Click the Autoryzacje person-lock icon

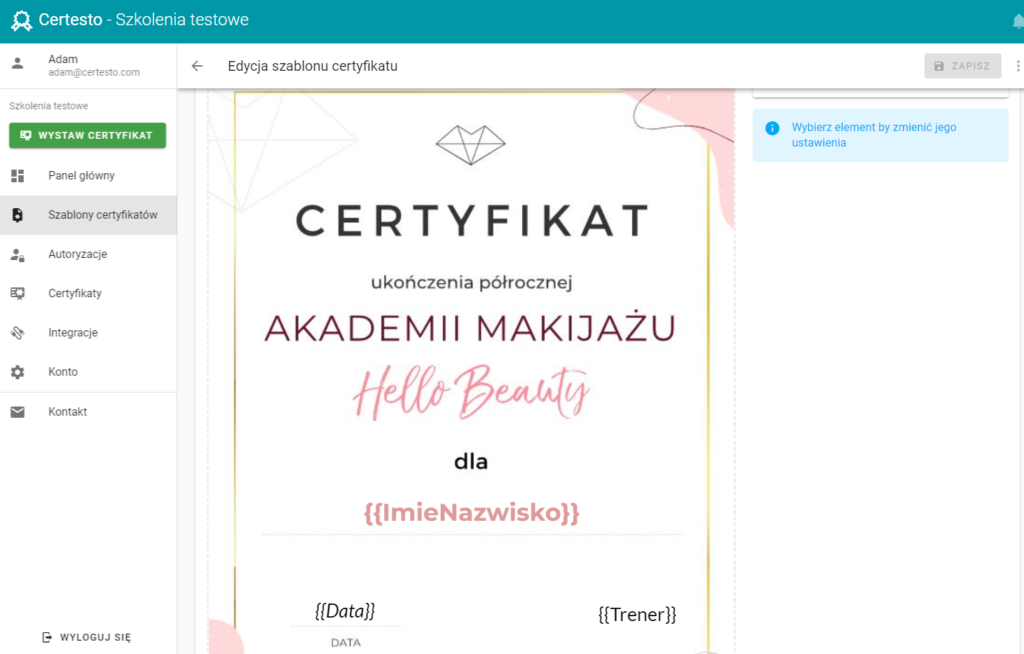coord(18,255)
